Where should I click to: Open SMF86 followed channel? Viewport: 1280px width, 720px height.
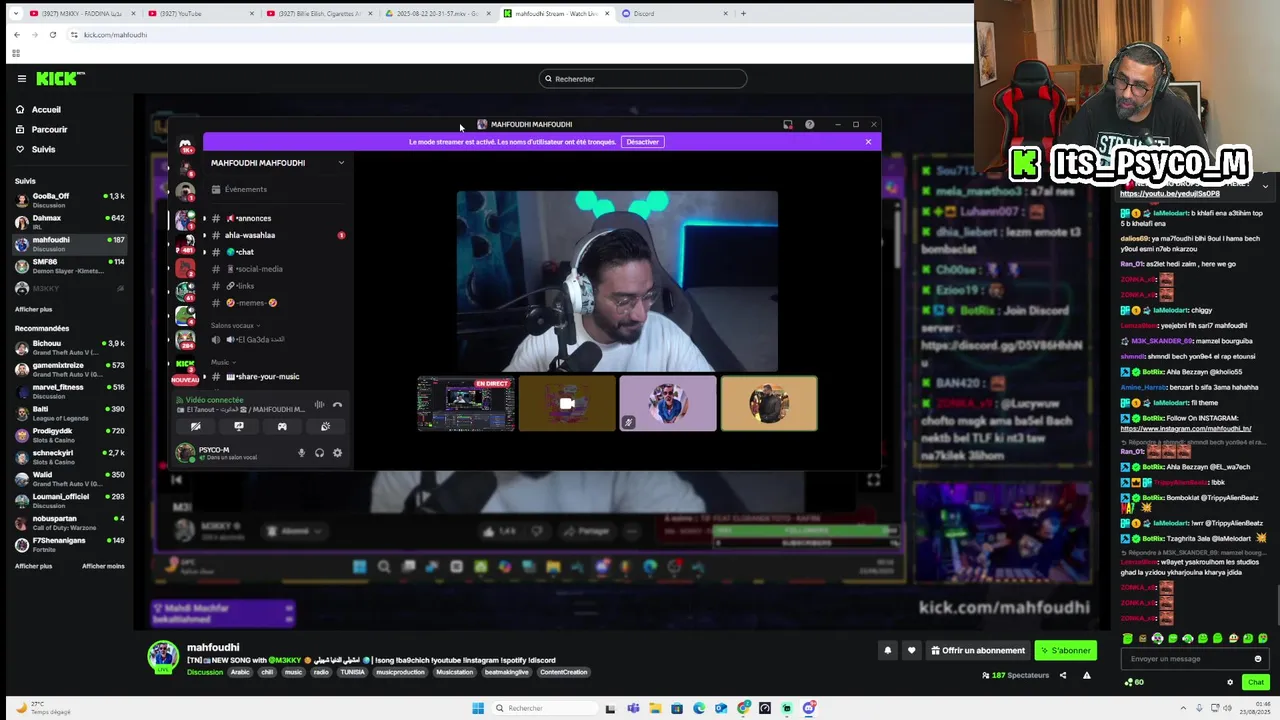click(x=70, y=266)
